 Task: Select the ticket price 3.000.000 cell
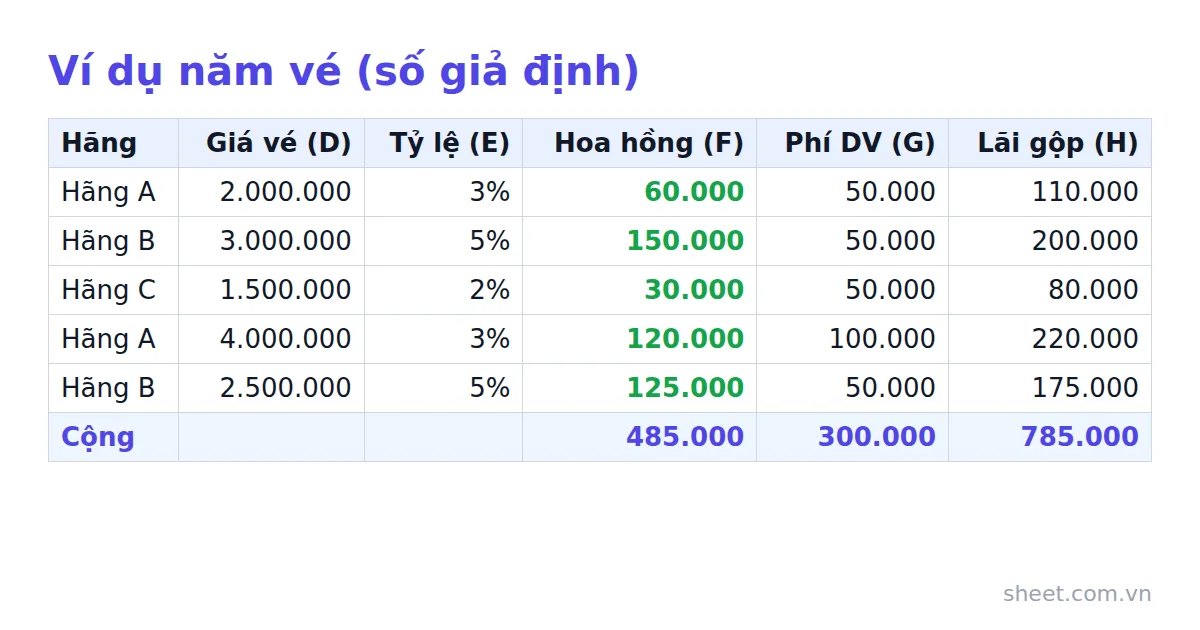(x=272, y=241)
